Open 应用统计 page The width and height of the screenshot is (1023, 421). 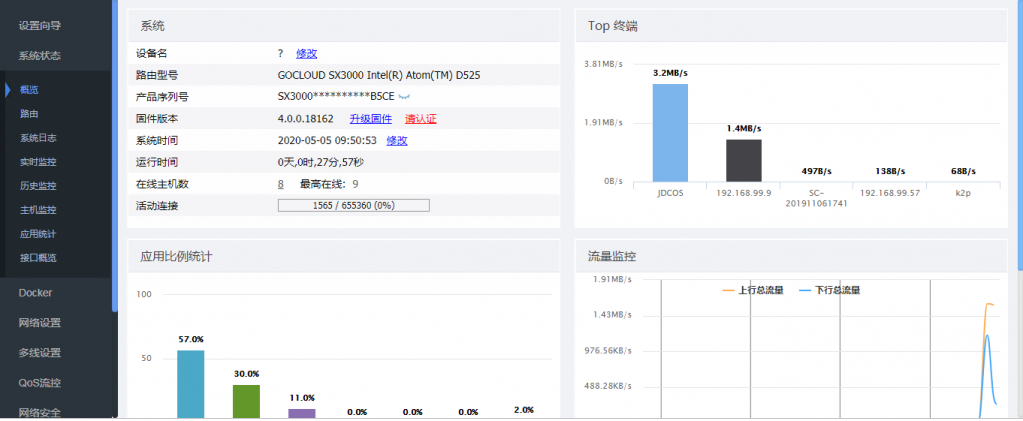(38, 234)
